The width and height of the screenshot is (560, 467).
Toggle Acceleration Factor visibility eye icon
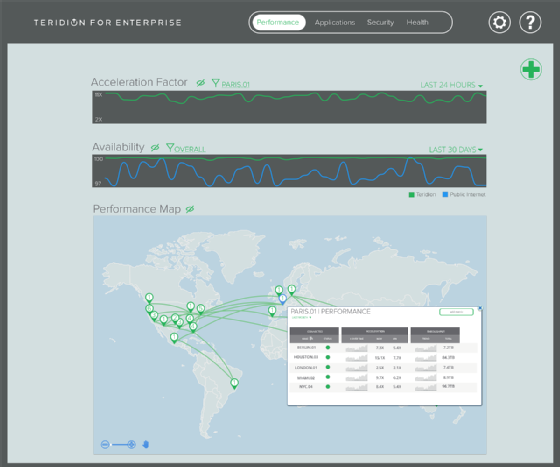point(201,83)
